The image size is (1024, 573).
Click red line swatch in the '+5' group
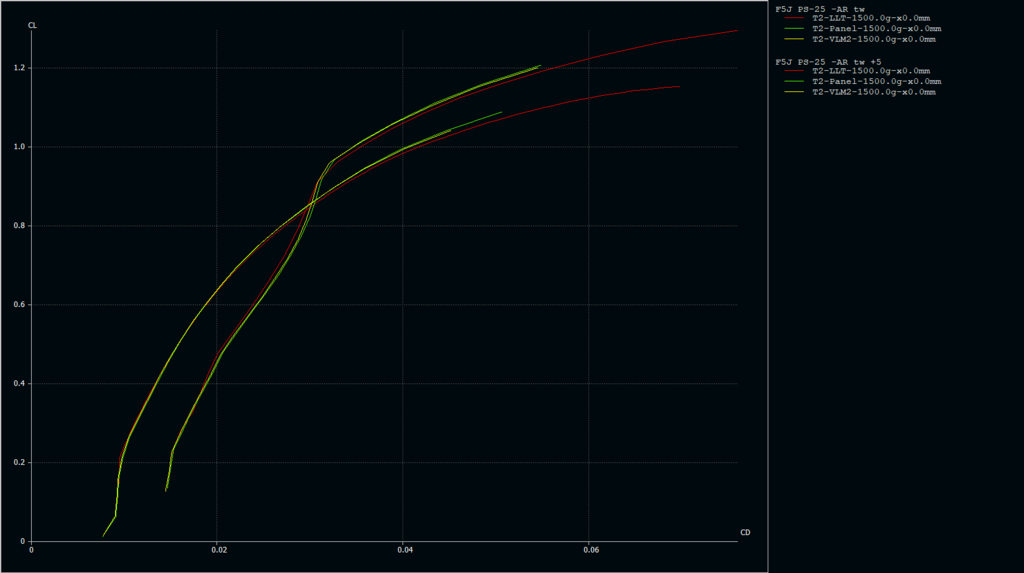795,72
